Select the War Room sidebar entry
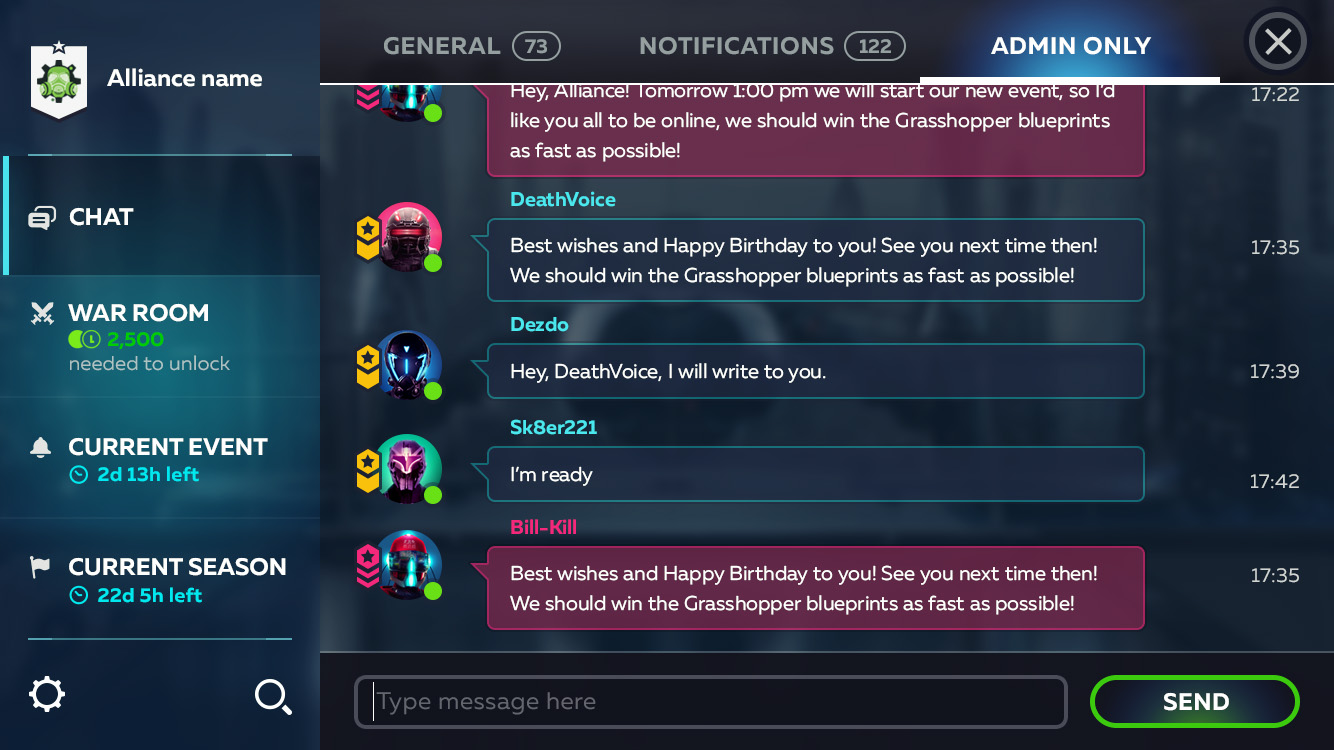The image size is (1334, 750). point(160,337)
